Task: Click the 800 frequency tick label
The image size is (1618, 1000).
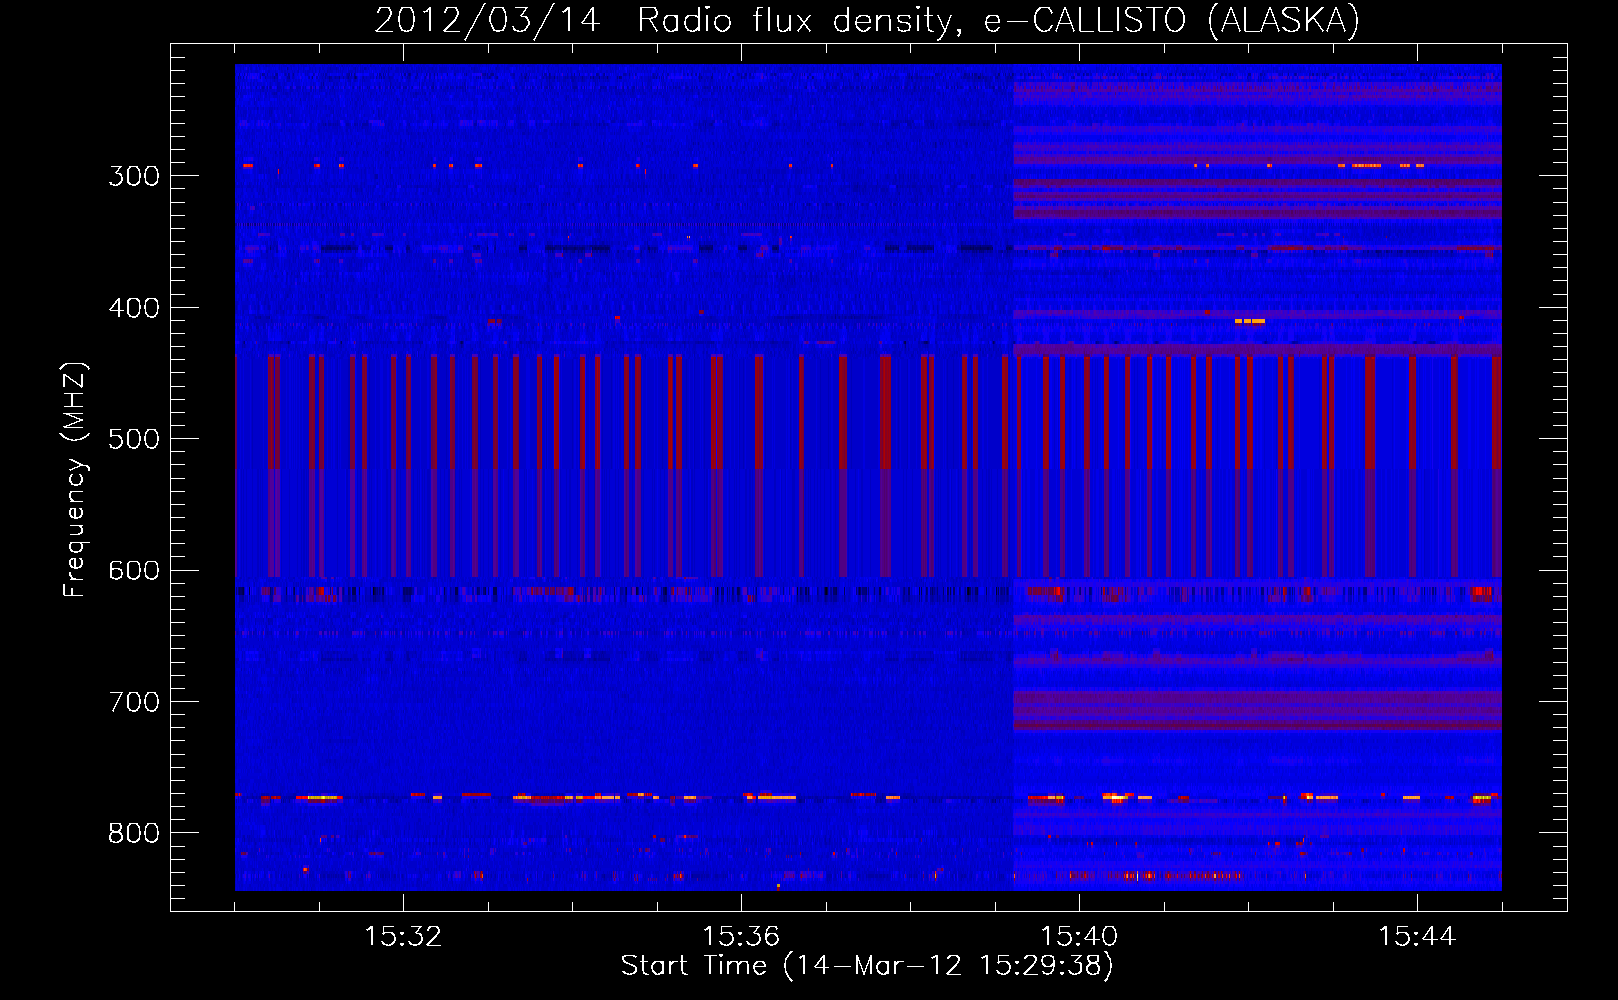Action: tap(134, 833)
